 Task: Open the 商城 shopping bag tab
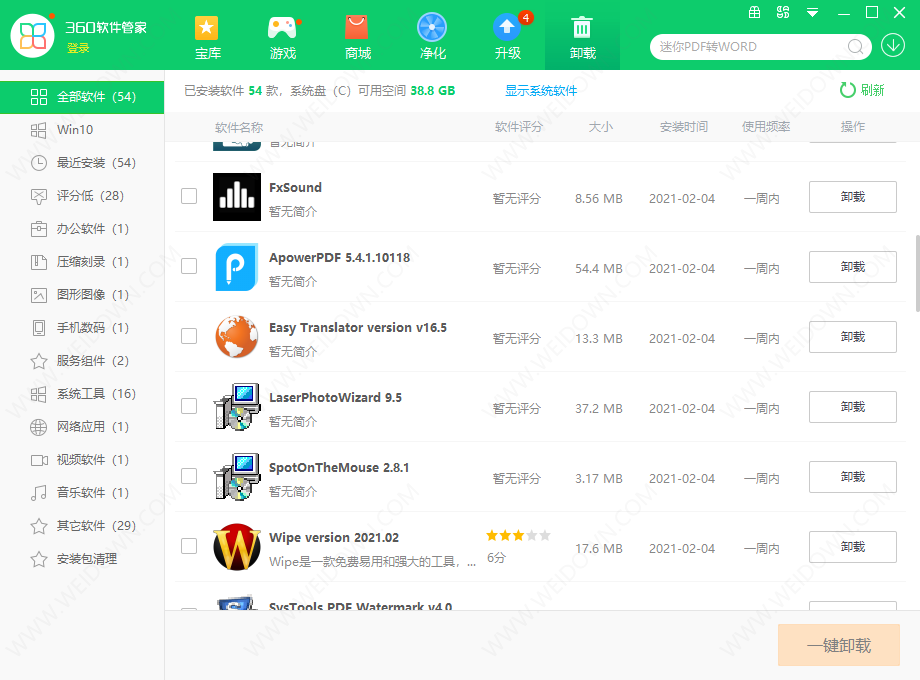[357, 38]
